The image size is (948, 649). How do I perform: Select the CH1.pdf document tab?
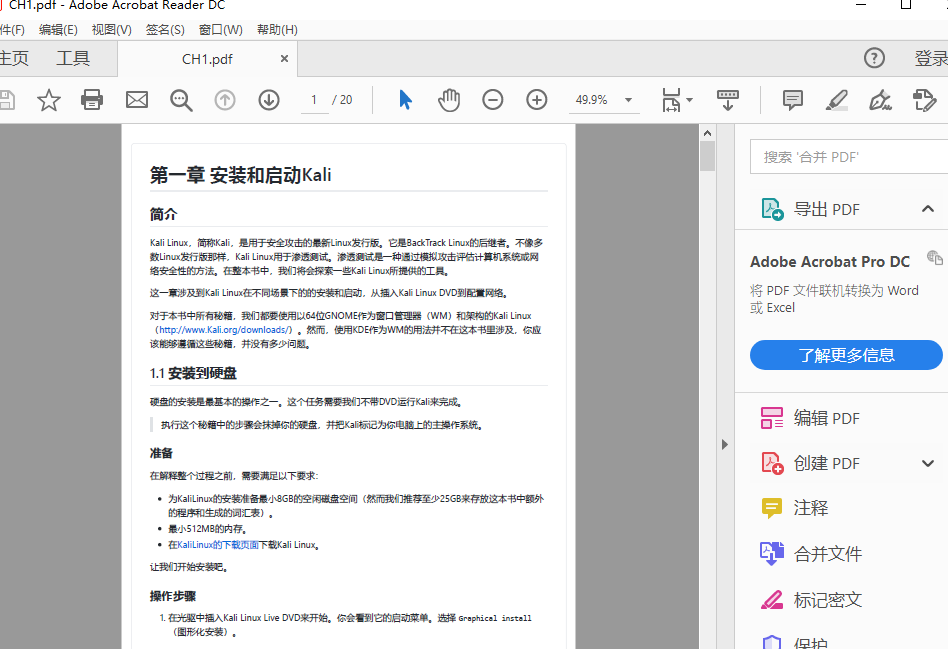(207, 59)
